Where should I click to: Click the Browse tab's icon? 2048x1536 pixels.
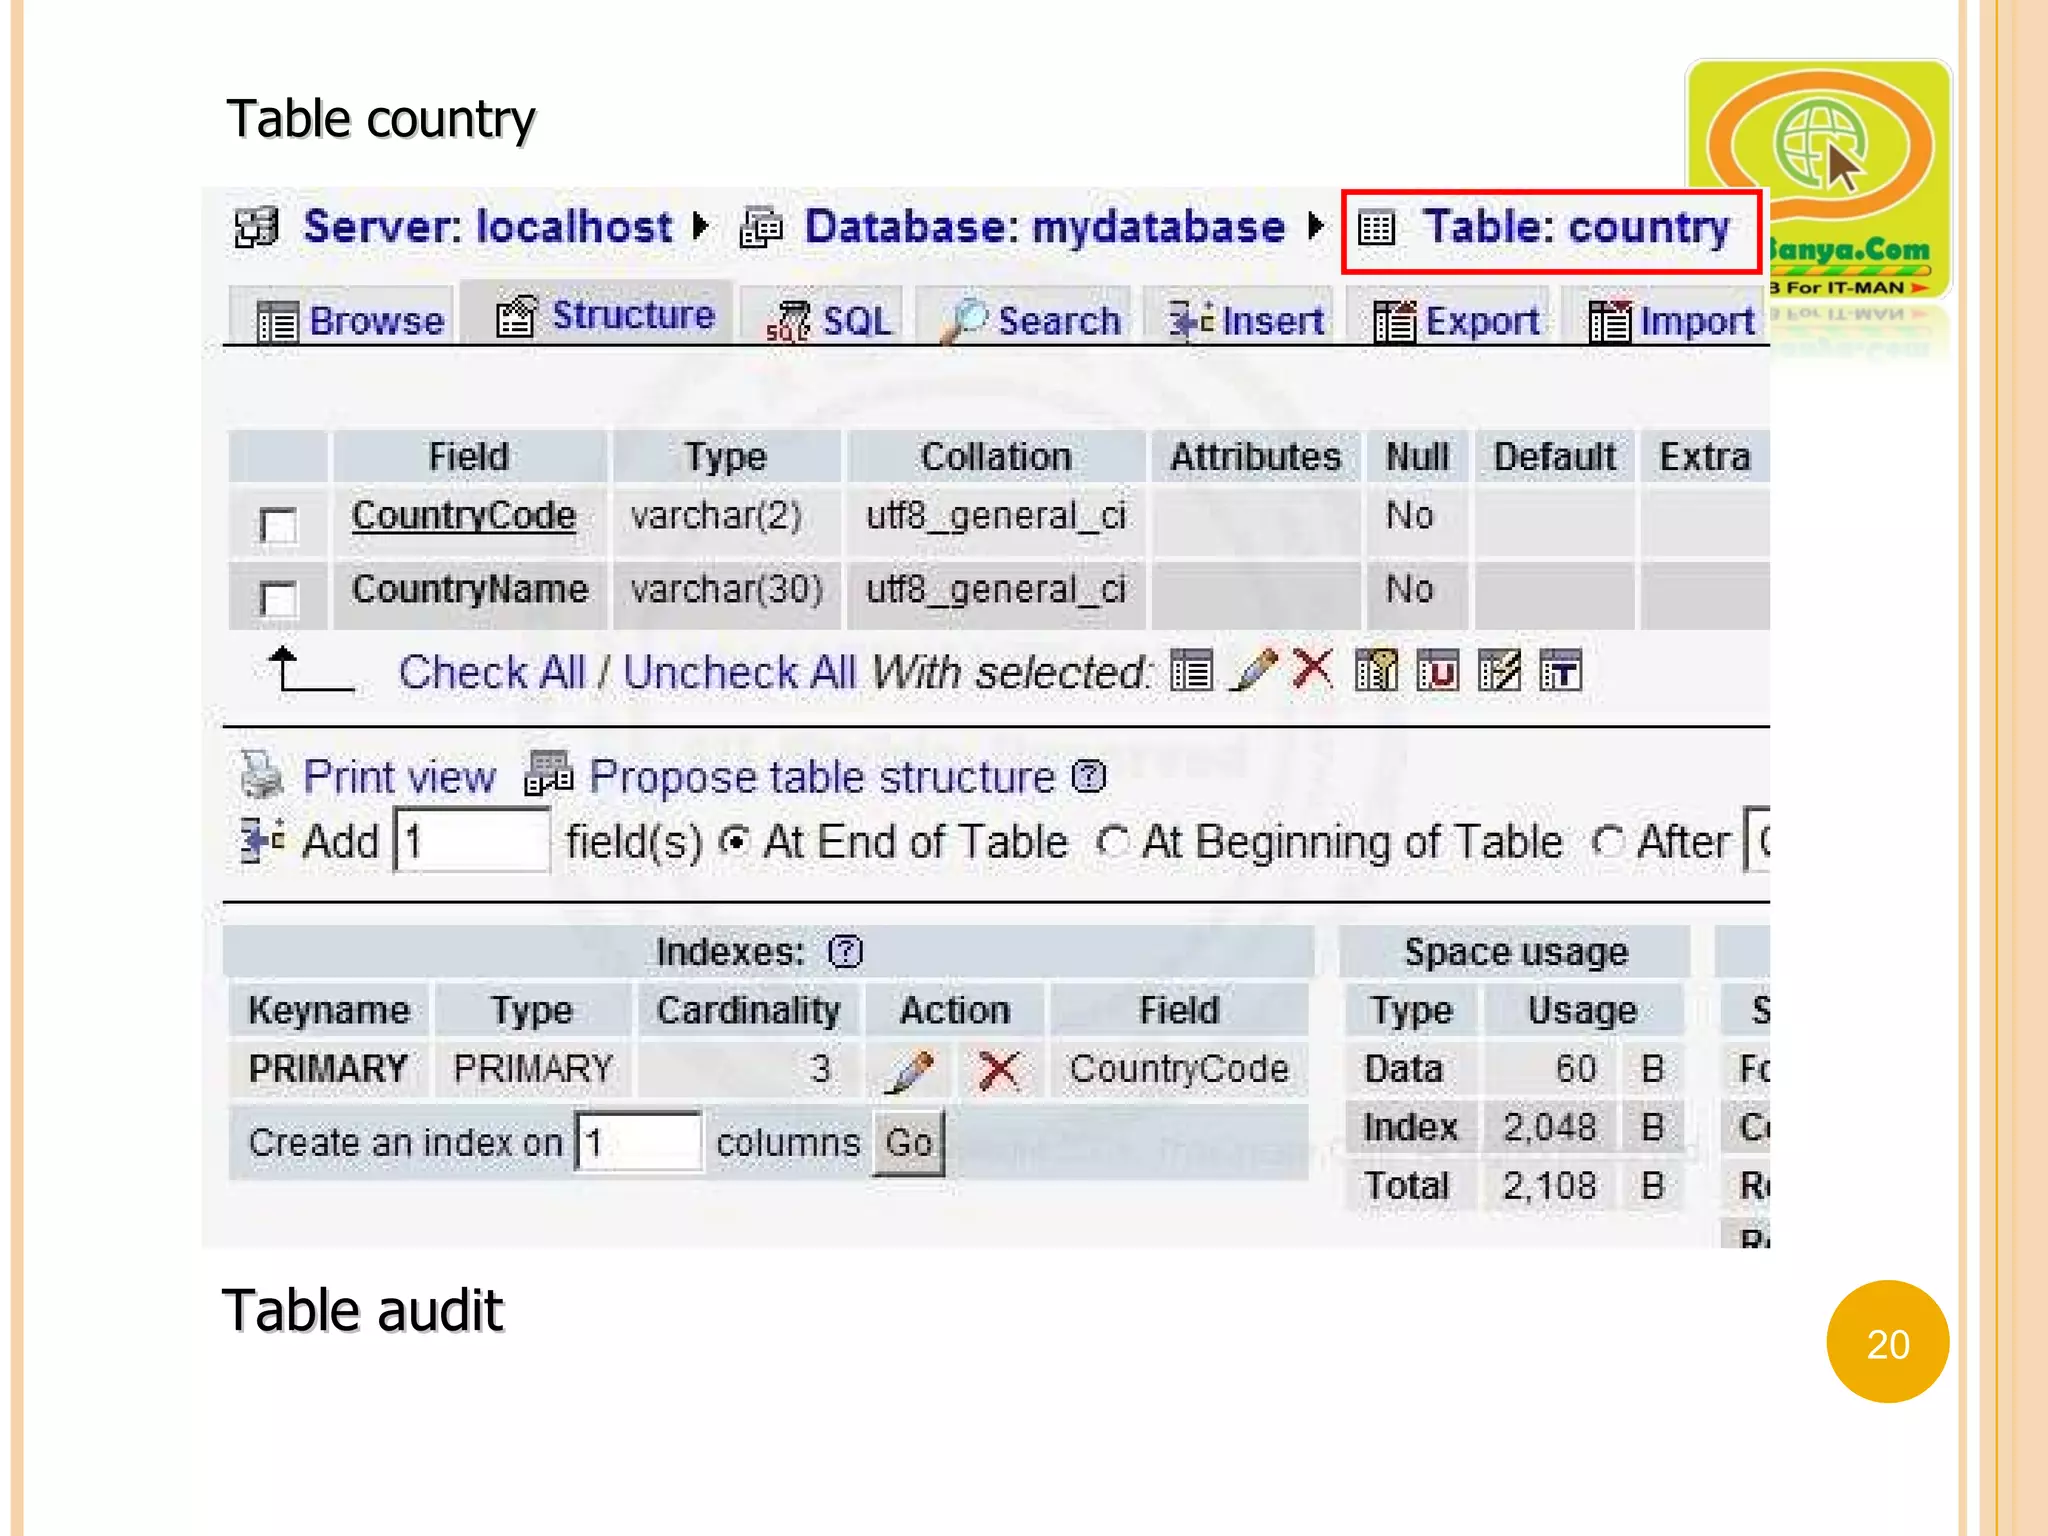click(277, 322)
